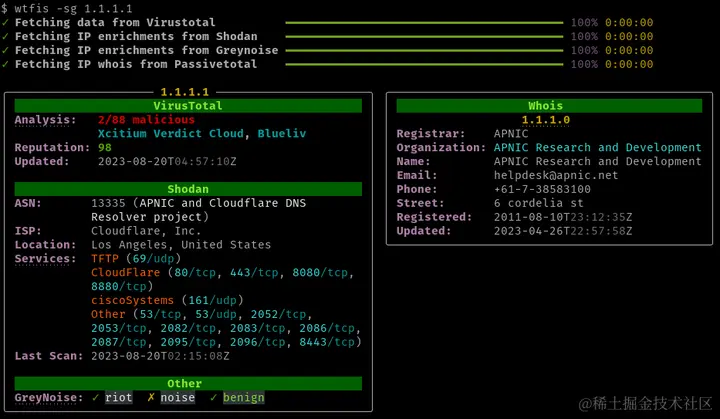Click the 80/tcp port
Screen dimensions: 720x419
click(x=195, y=272)
